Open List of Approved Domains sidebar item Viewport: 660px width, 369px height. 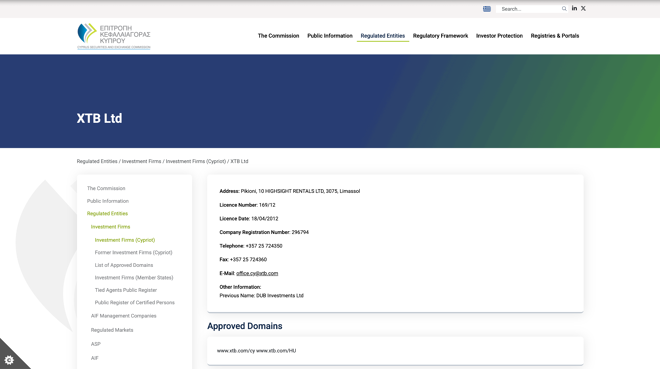click(124, 265)
